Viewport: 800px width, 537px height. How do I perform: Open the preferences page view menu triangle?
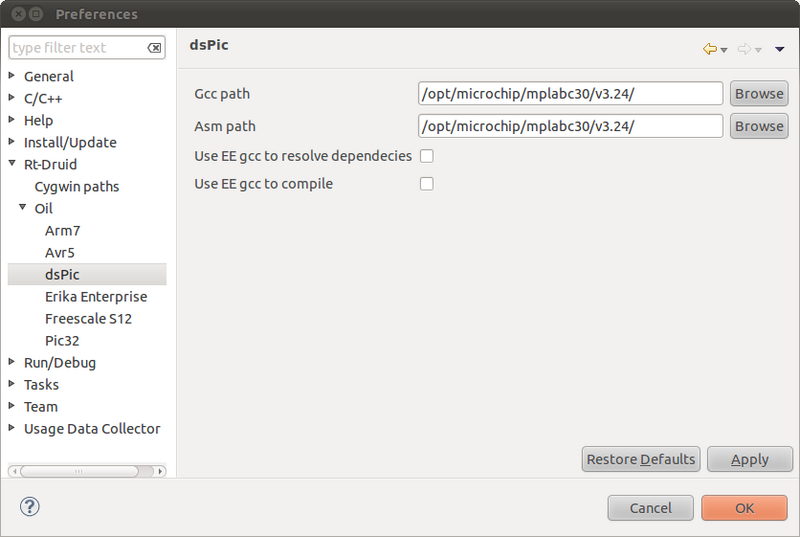pos(779,49)
